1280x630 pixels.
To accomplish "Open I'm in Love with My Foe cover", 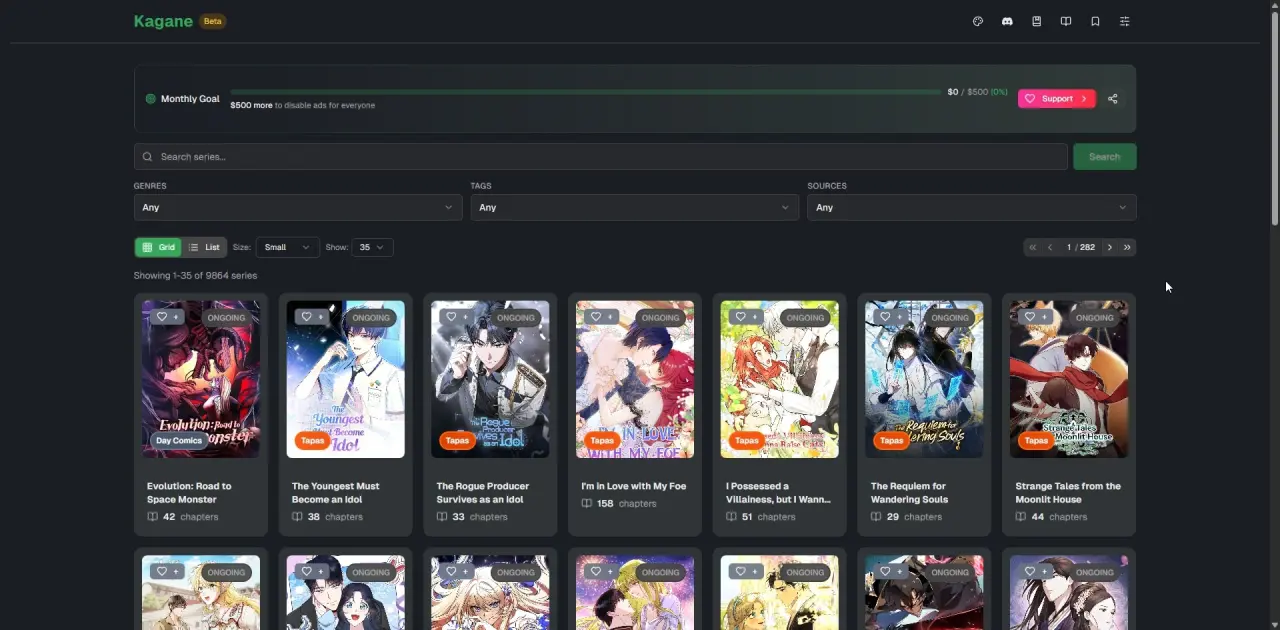I will click(x=635, y=379).
